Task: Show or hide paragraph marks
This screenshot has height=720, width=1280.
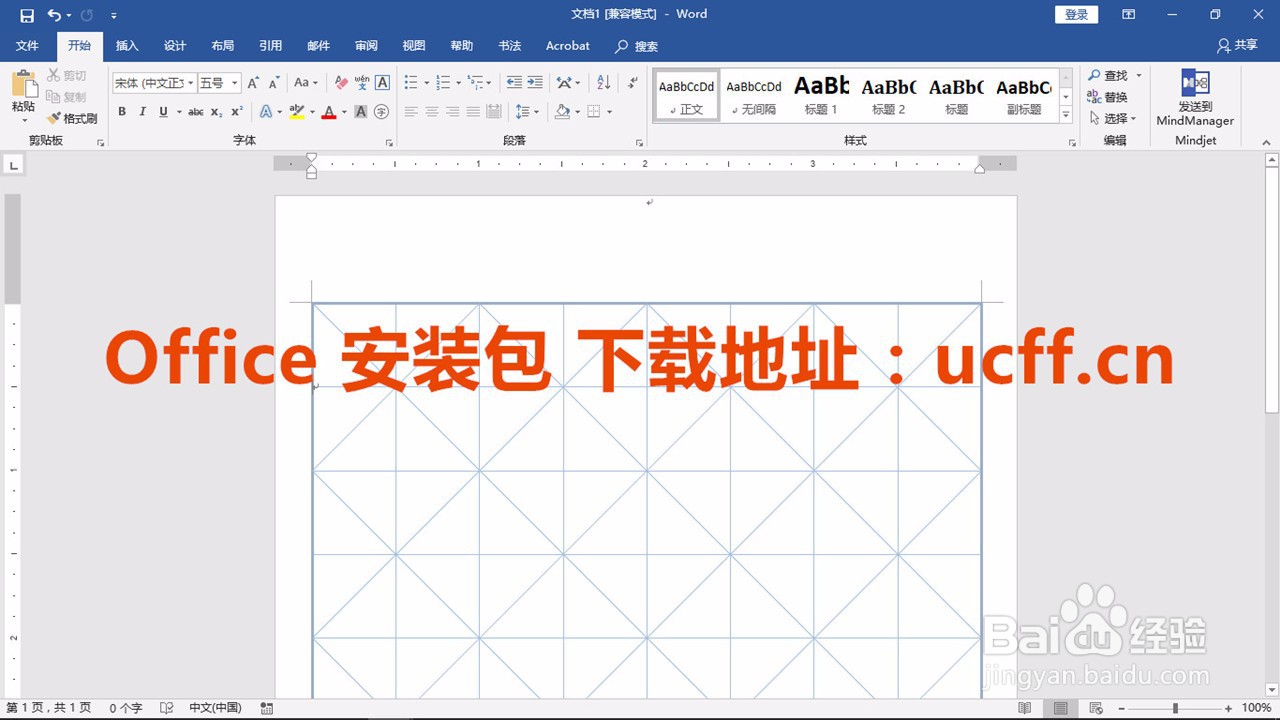Action: pyautogui.click(x=632, y=83)
